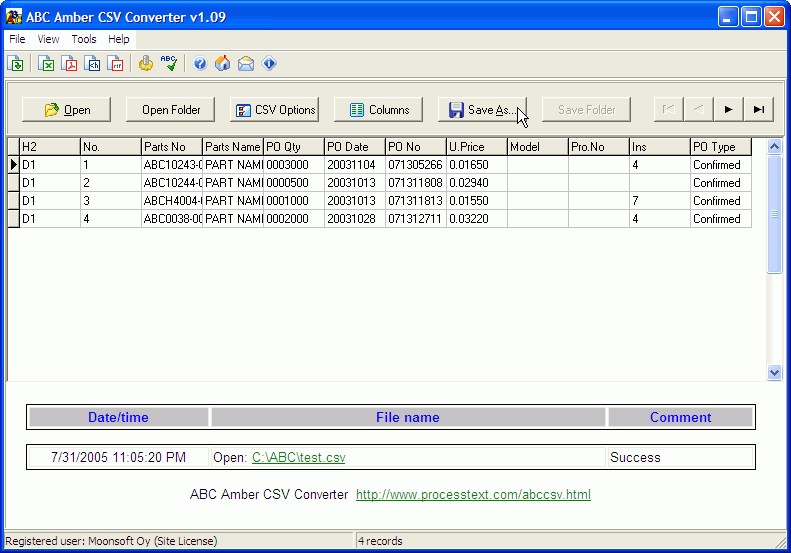Open the File menu
The height and width of the screenshot is (553, 791).
[17, 39]
